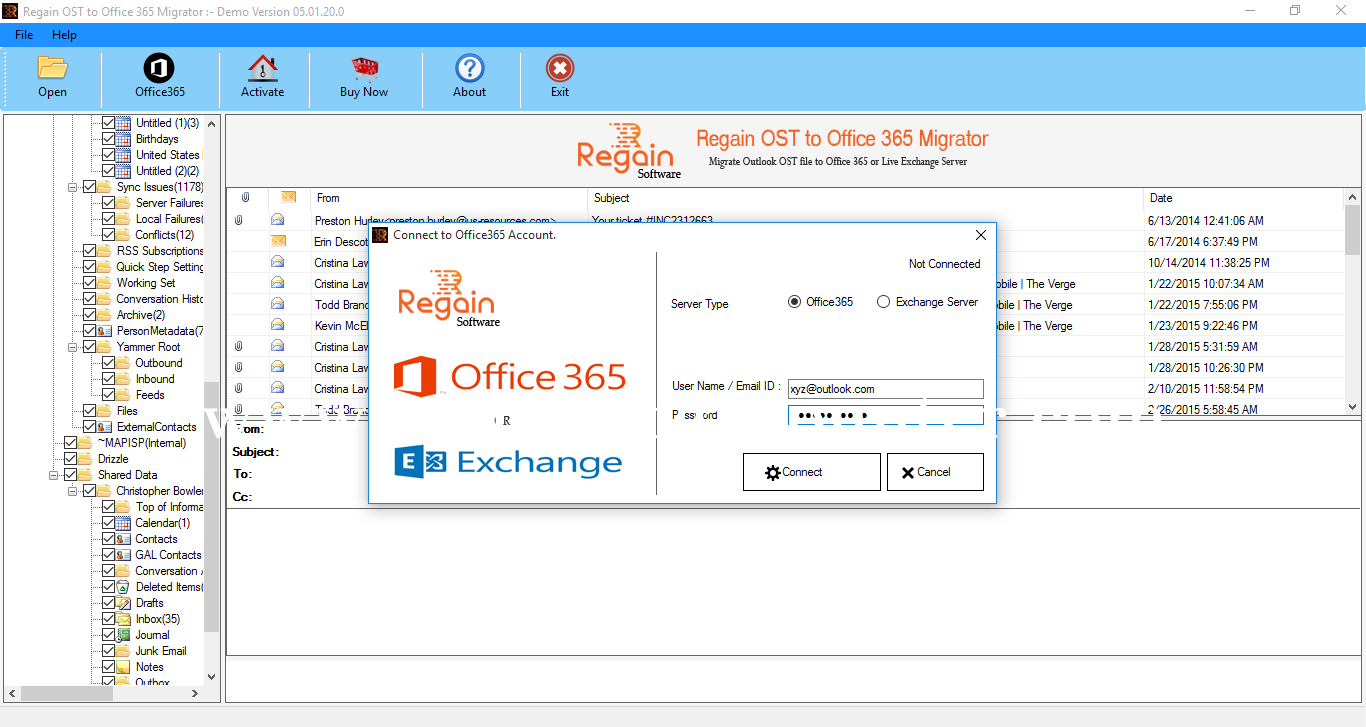Image resolution: width=1366 pixels, height=727 pixels.
Task: Select the Office365 server type radio button
Action: tap(795, 302)
